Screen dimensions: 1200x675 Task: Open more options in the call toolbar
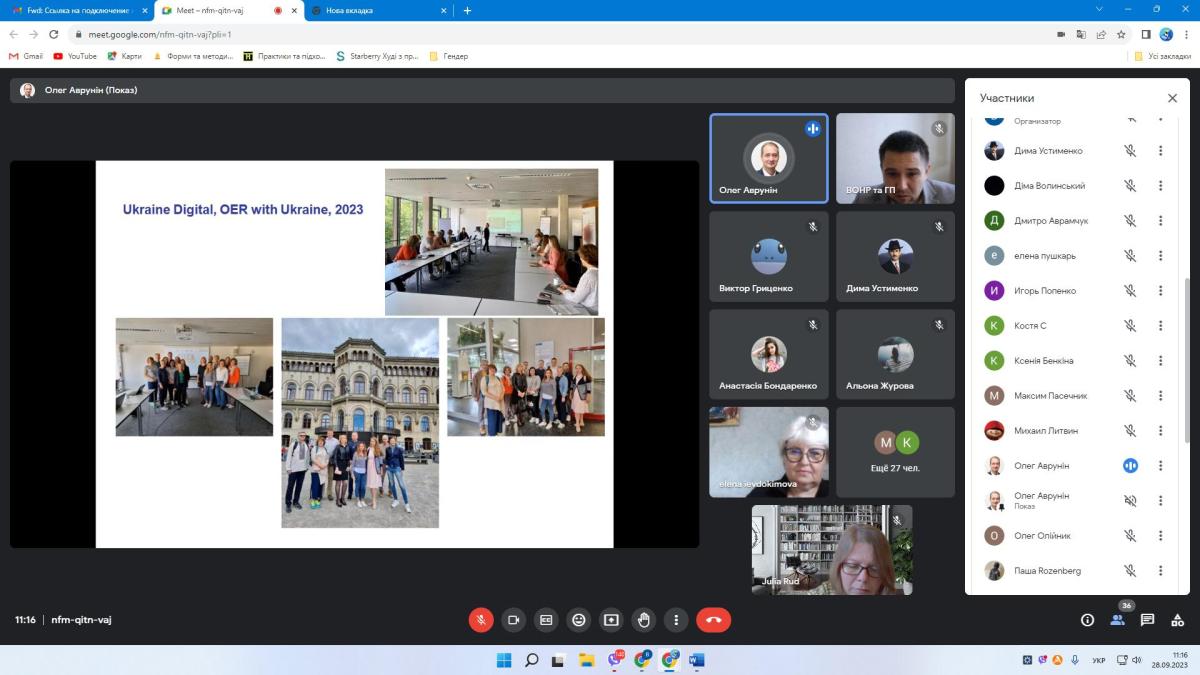[677, 620]
